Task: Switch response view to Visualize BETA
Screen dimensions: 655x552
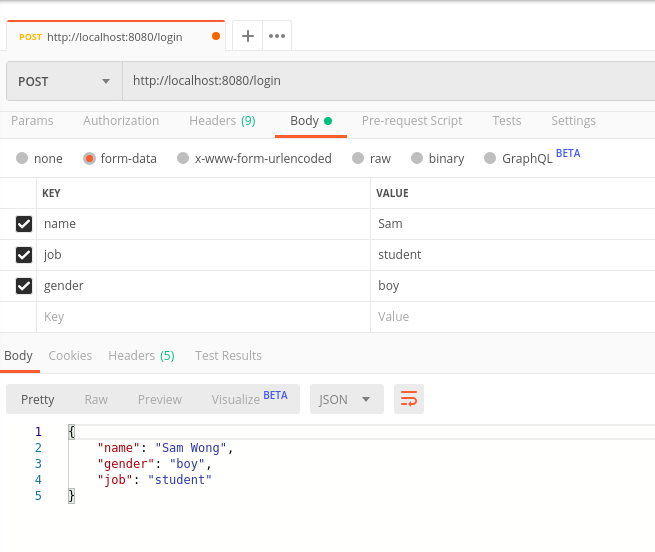Action: pyautogui.click(x=249, y=399)
